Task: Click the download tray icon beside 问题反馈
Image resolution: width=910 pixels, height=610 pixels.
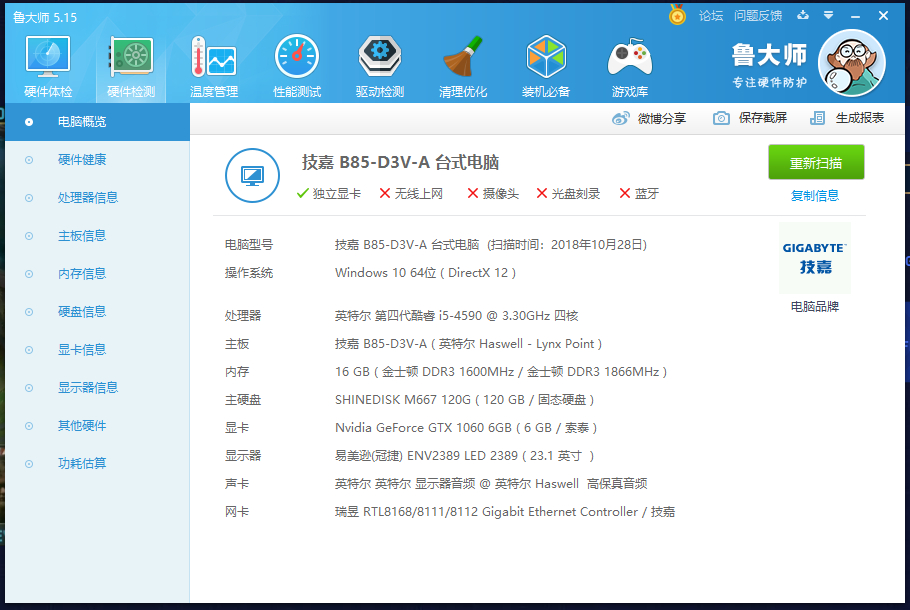Action: 803,16
